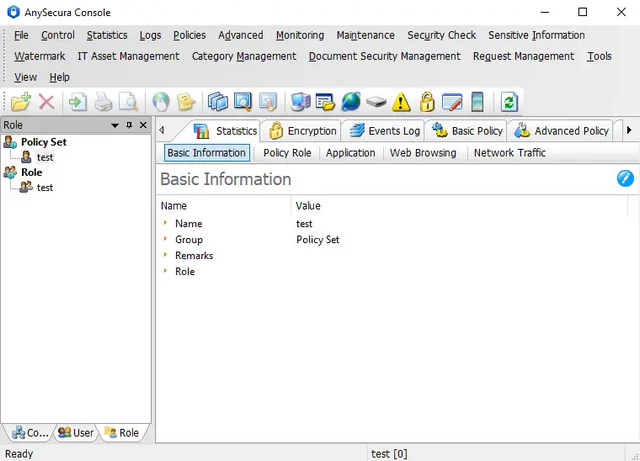Close the Role panel with its X
Viewport: 640px width, 461px height.
point(143,125)
